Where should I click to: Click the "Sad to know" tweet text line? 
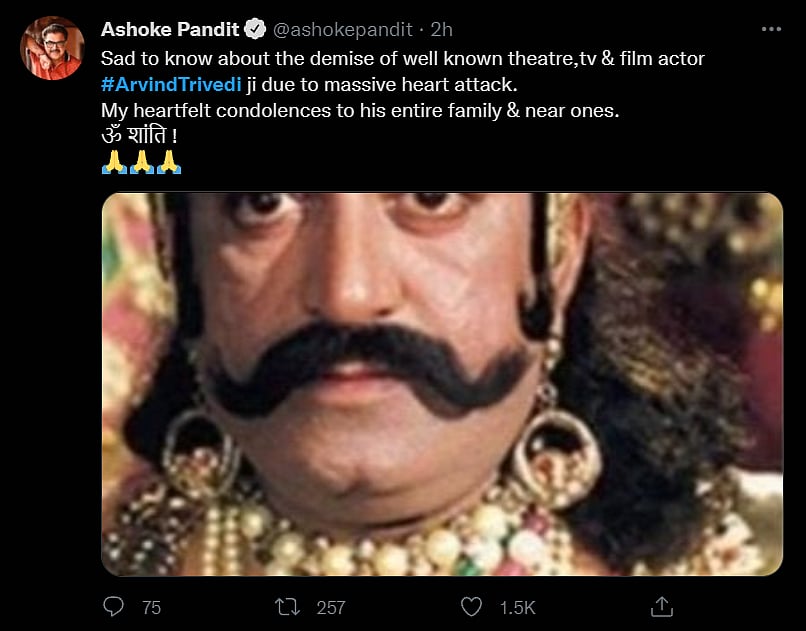[403, 59]
